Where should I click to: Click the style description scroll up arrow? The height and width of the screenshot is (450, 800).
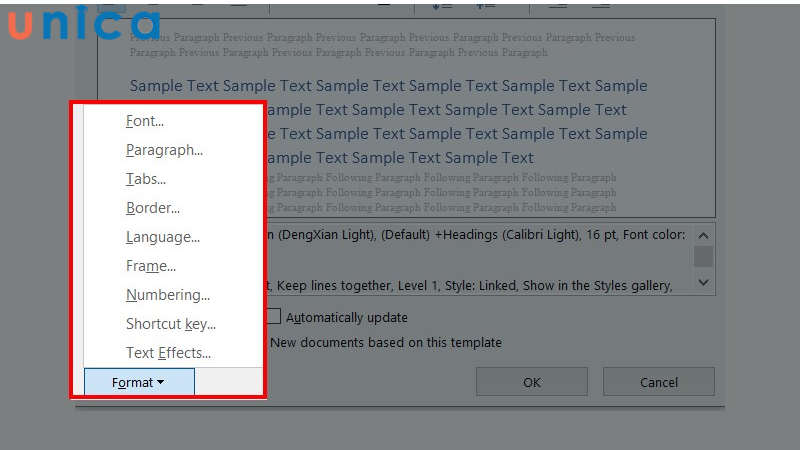click(703, 235)
